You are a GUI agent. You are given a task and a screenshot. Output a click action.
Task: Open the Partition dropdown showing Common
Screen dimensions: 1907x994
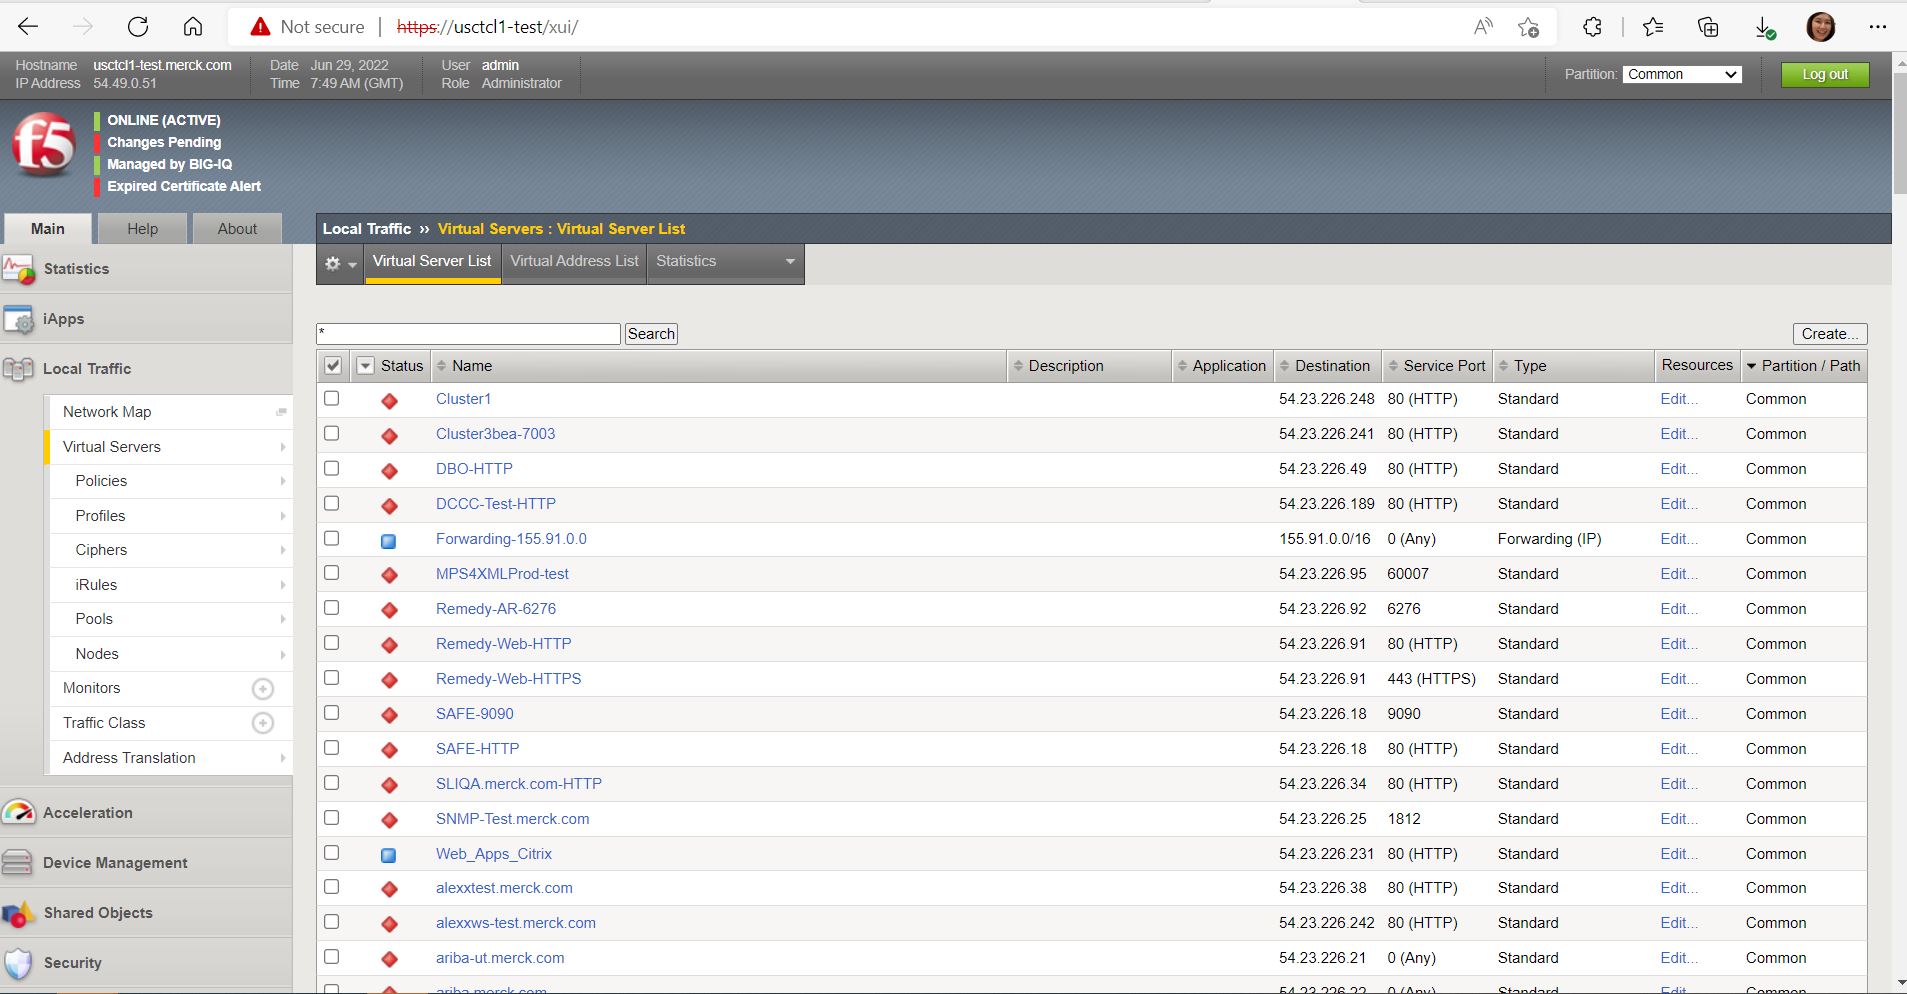(x=1681, y=74)
